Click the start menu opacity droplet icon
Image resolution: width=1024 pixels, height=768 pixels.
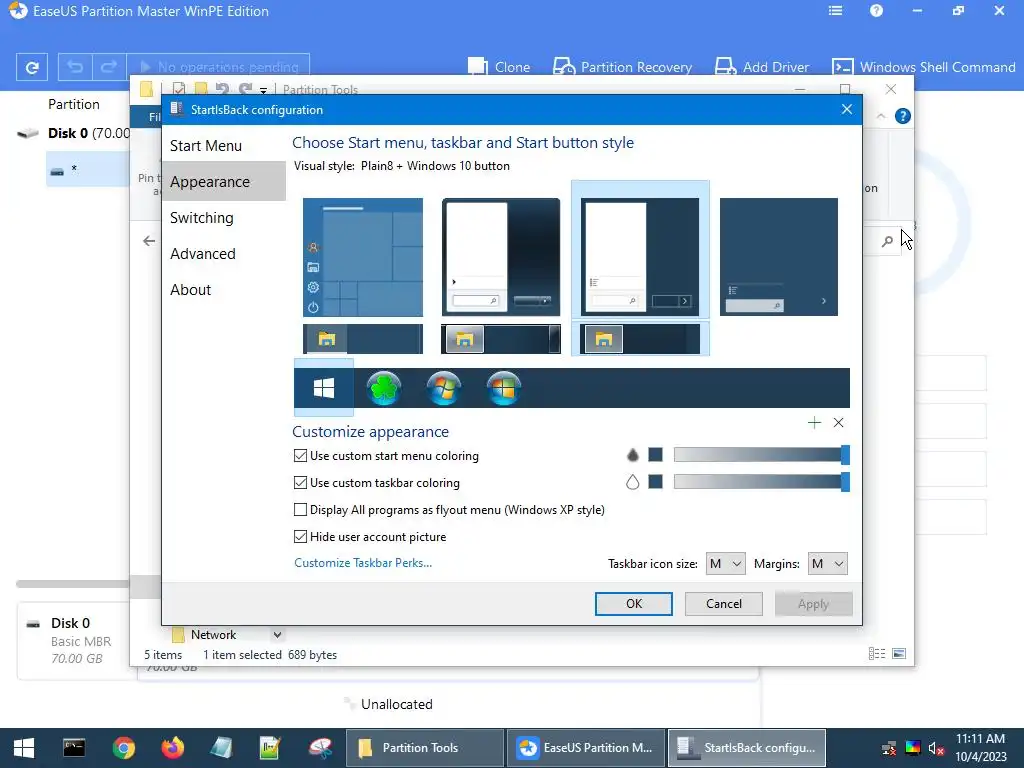click(632, 455)
